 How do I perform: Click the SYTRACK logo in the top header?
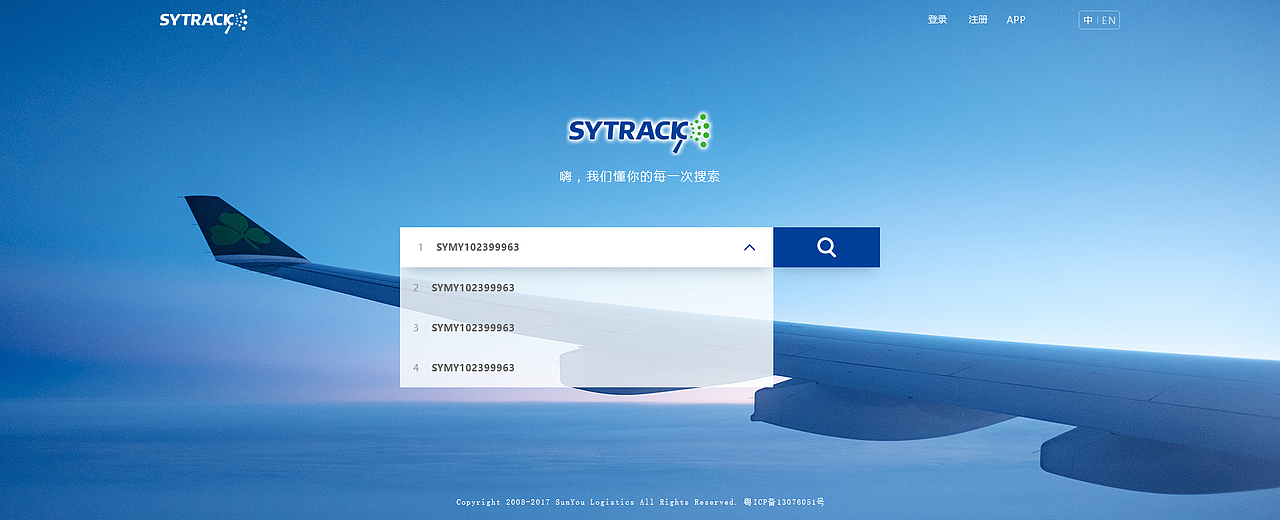pos(204,20)
